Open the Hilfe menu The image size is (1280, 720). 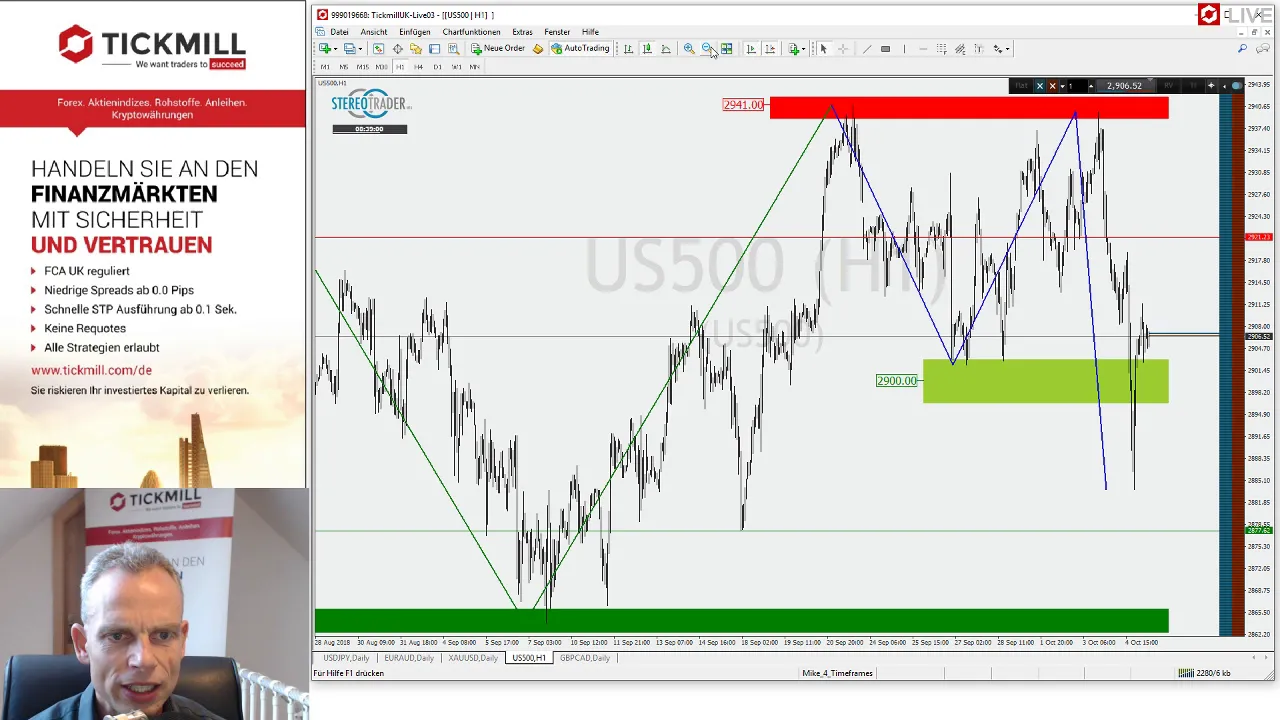pyautogui.click(x=590, y=32)
